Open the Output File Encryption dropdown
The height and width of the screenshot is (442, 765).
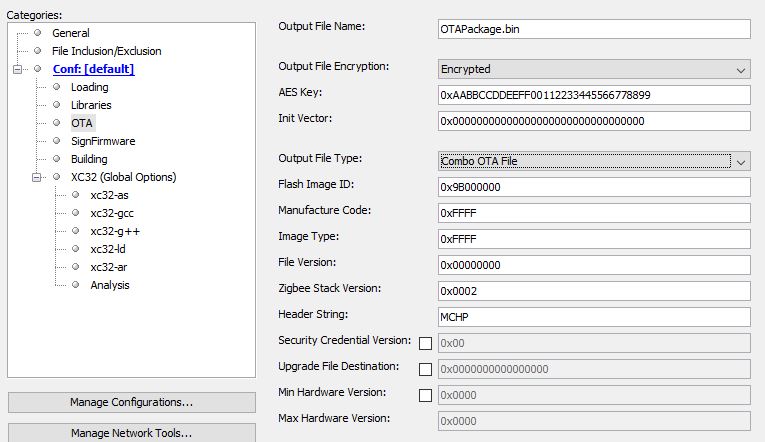pyautogui.click(x=594, y=70)
